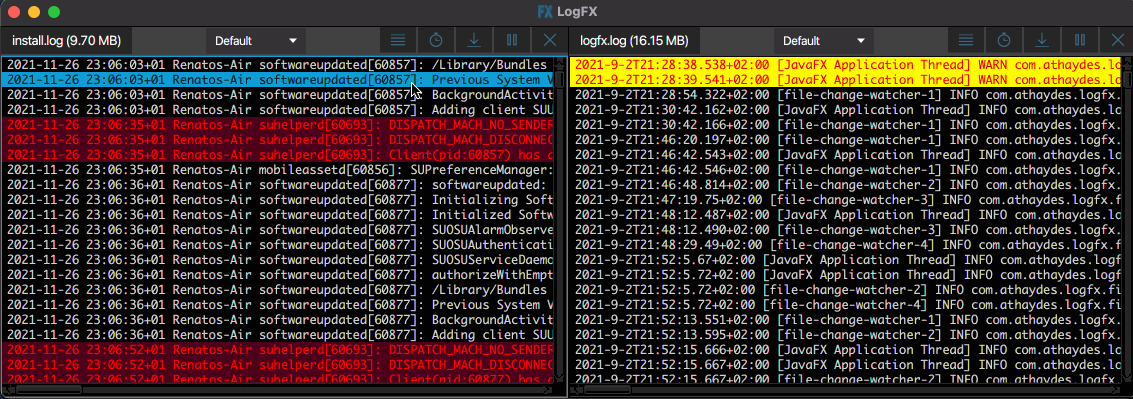Click the download-arrow icon in logfx.log header

(1042, 40)
